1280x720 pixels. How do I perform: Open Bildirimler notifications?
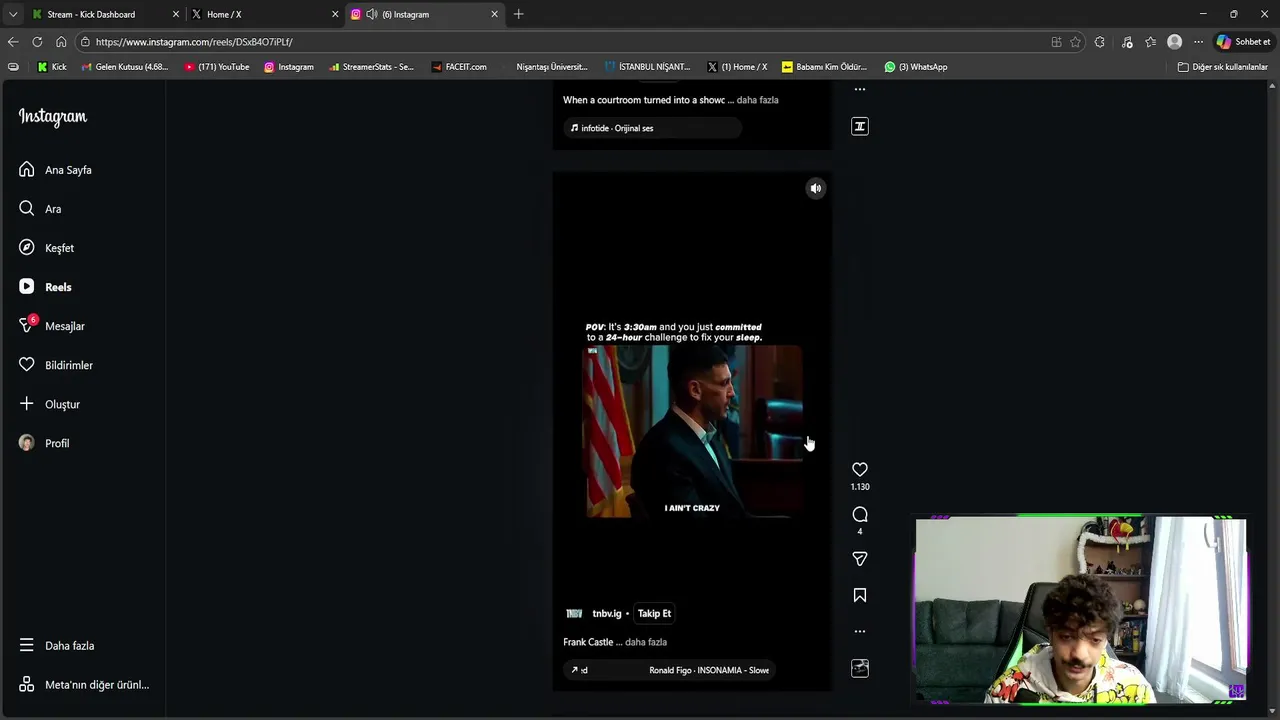(x=56, y=365)
